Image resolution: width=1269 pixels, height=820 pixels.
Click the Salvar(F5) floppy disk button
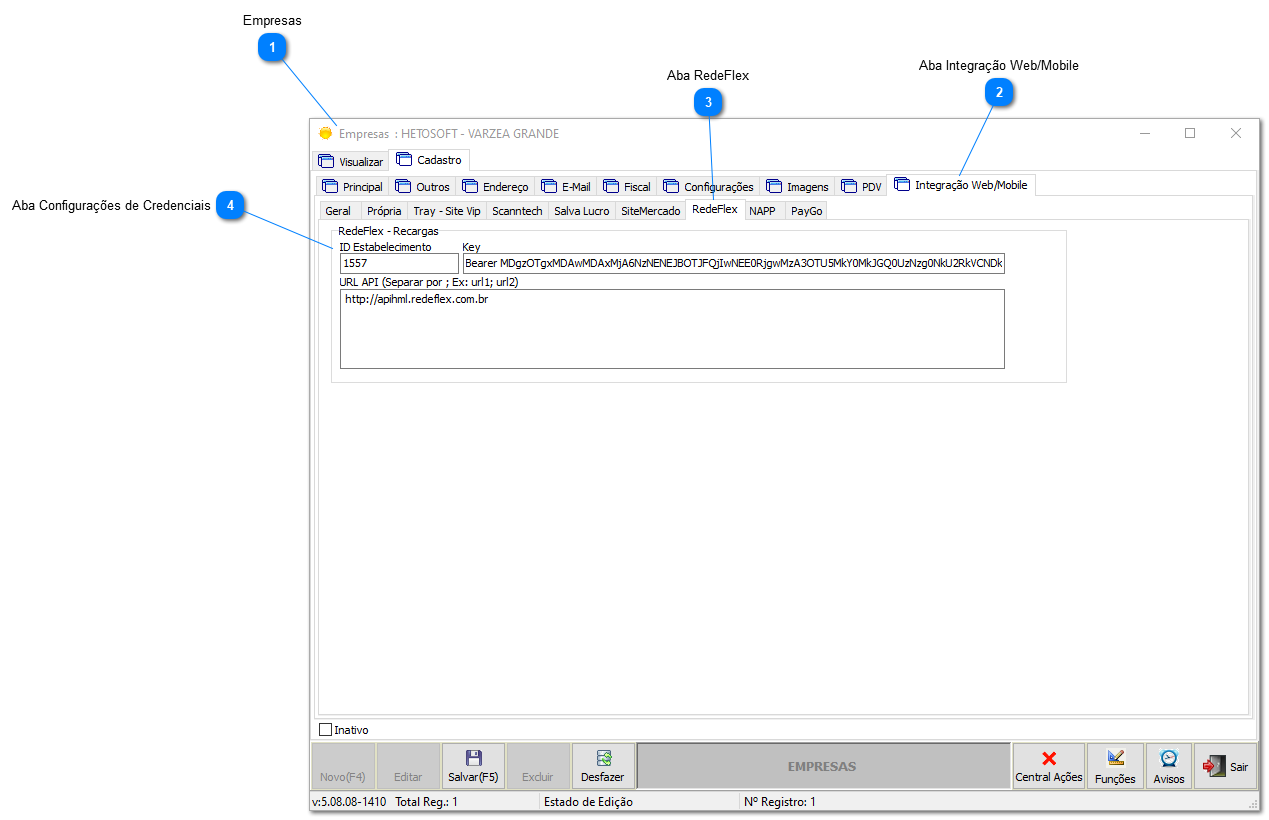click(473, 766)
